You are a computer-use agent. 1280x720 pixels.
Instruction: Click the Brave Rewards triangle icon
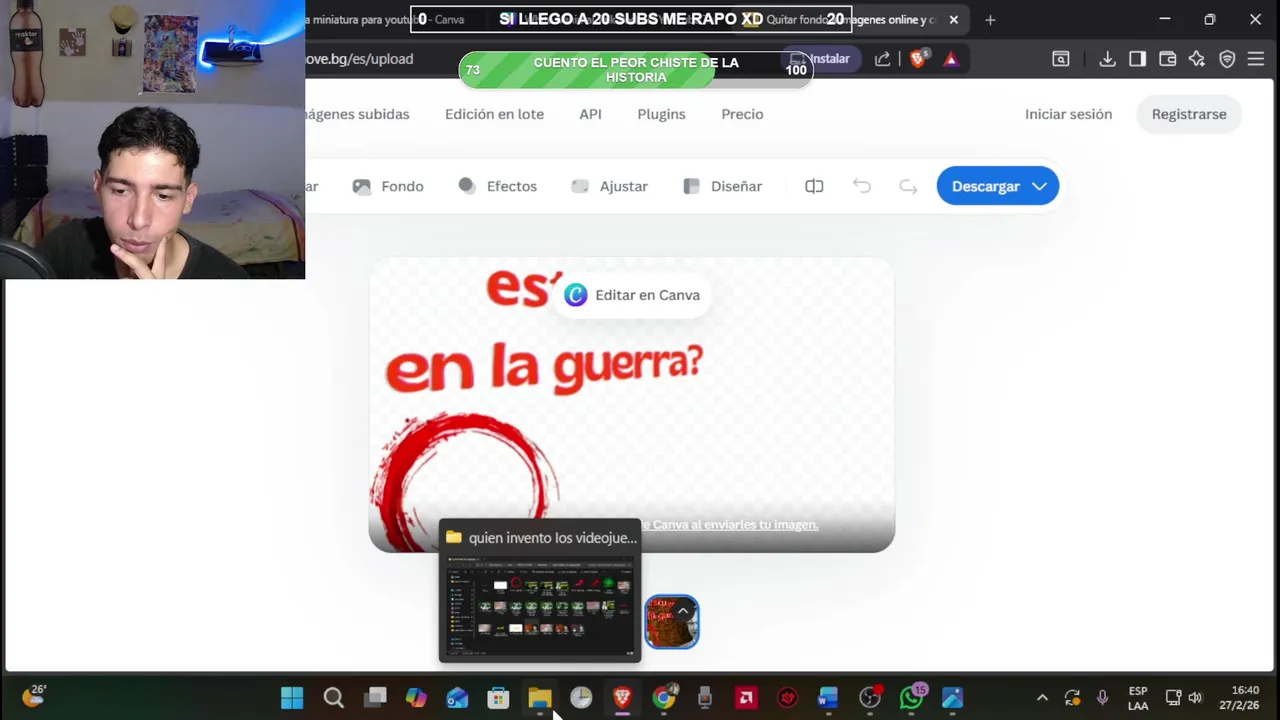tap(951, 59)
